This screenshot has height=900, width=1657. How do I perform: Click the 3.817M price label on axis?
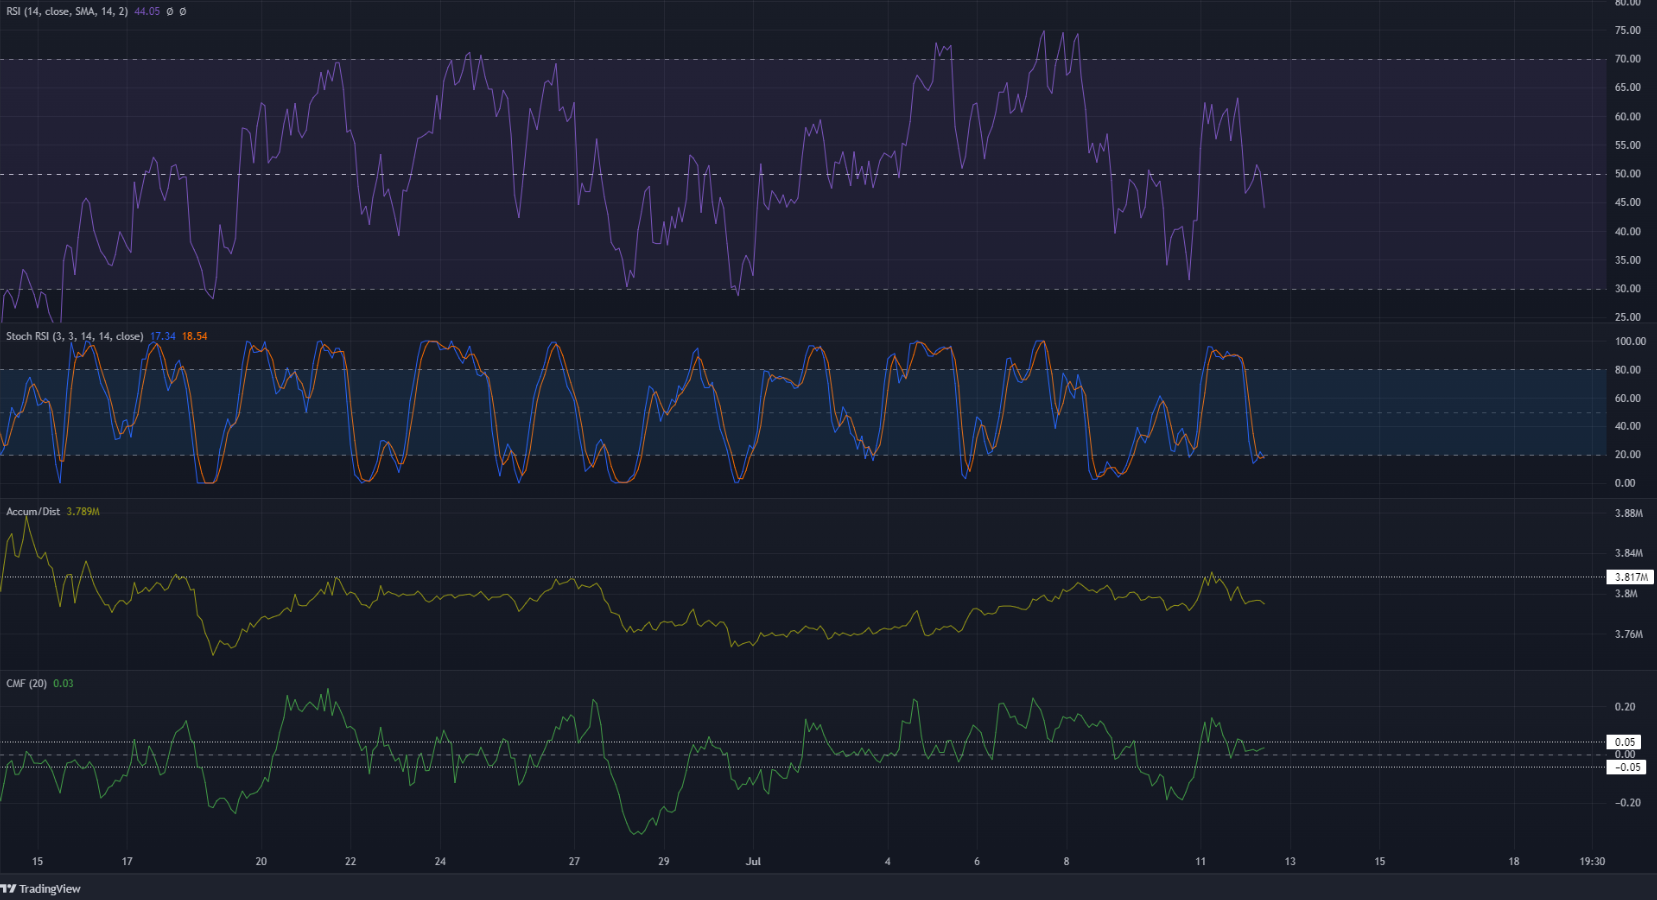[1630, 577]
